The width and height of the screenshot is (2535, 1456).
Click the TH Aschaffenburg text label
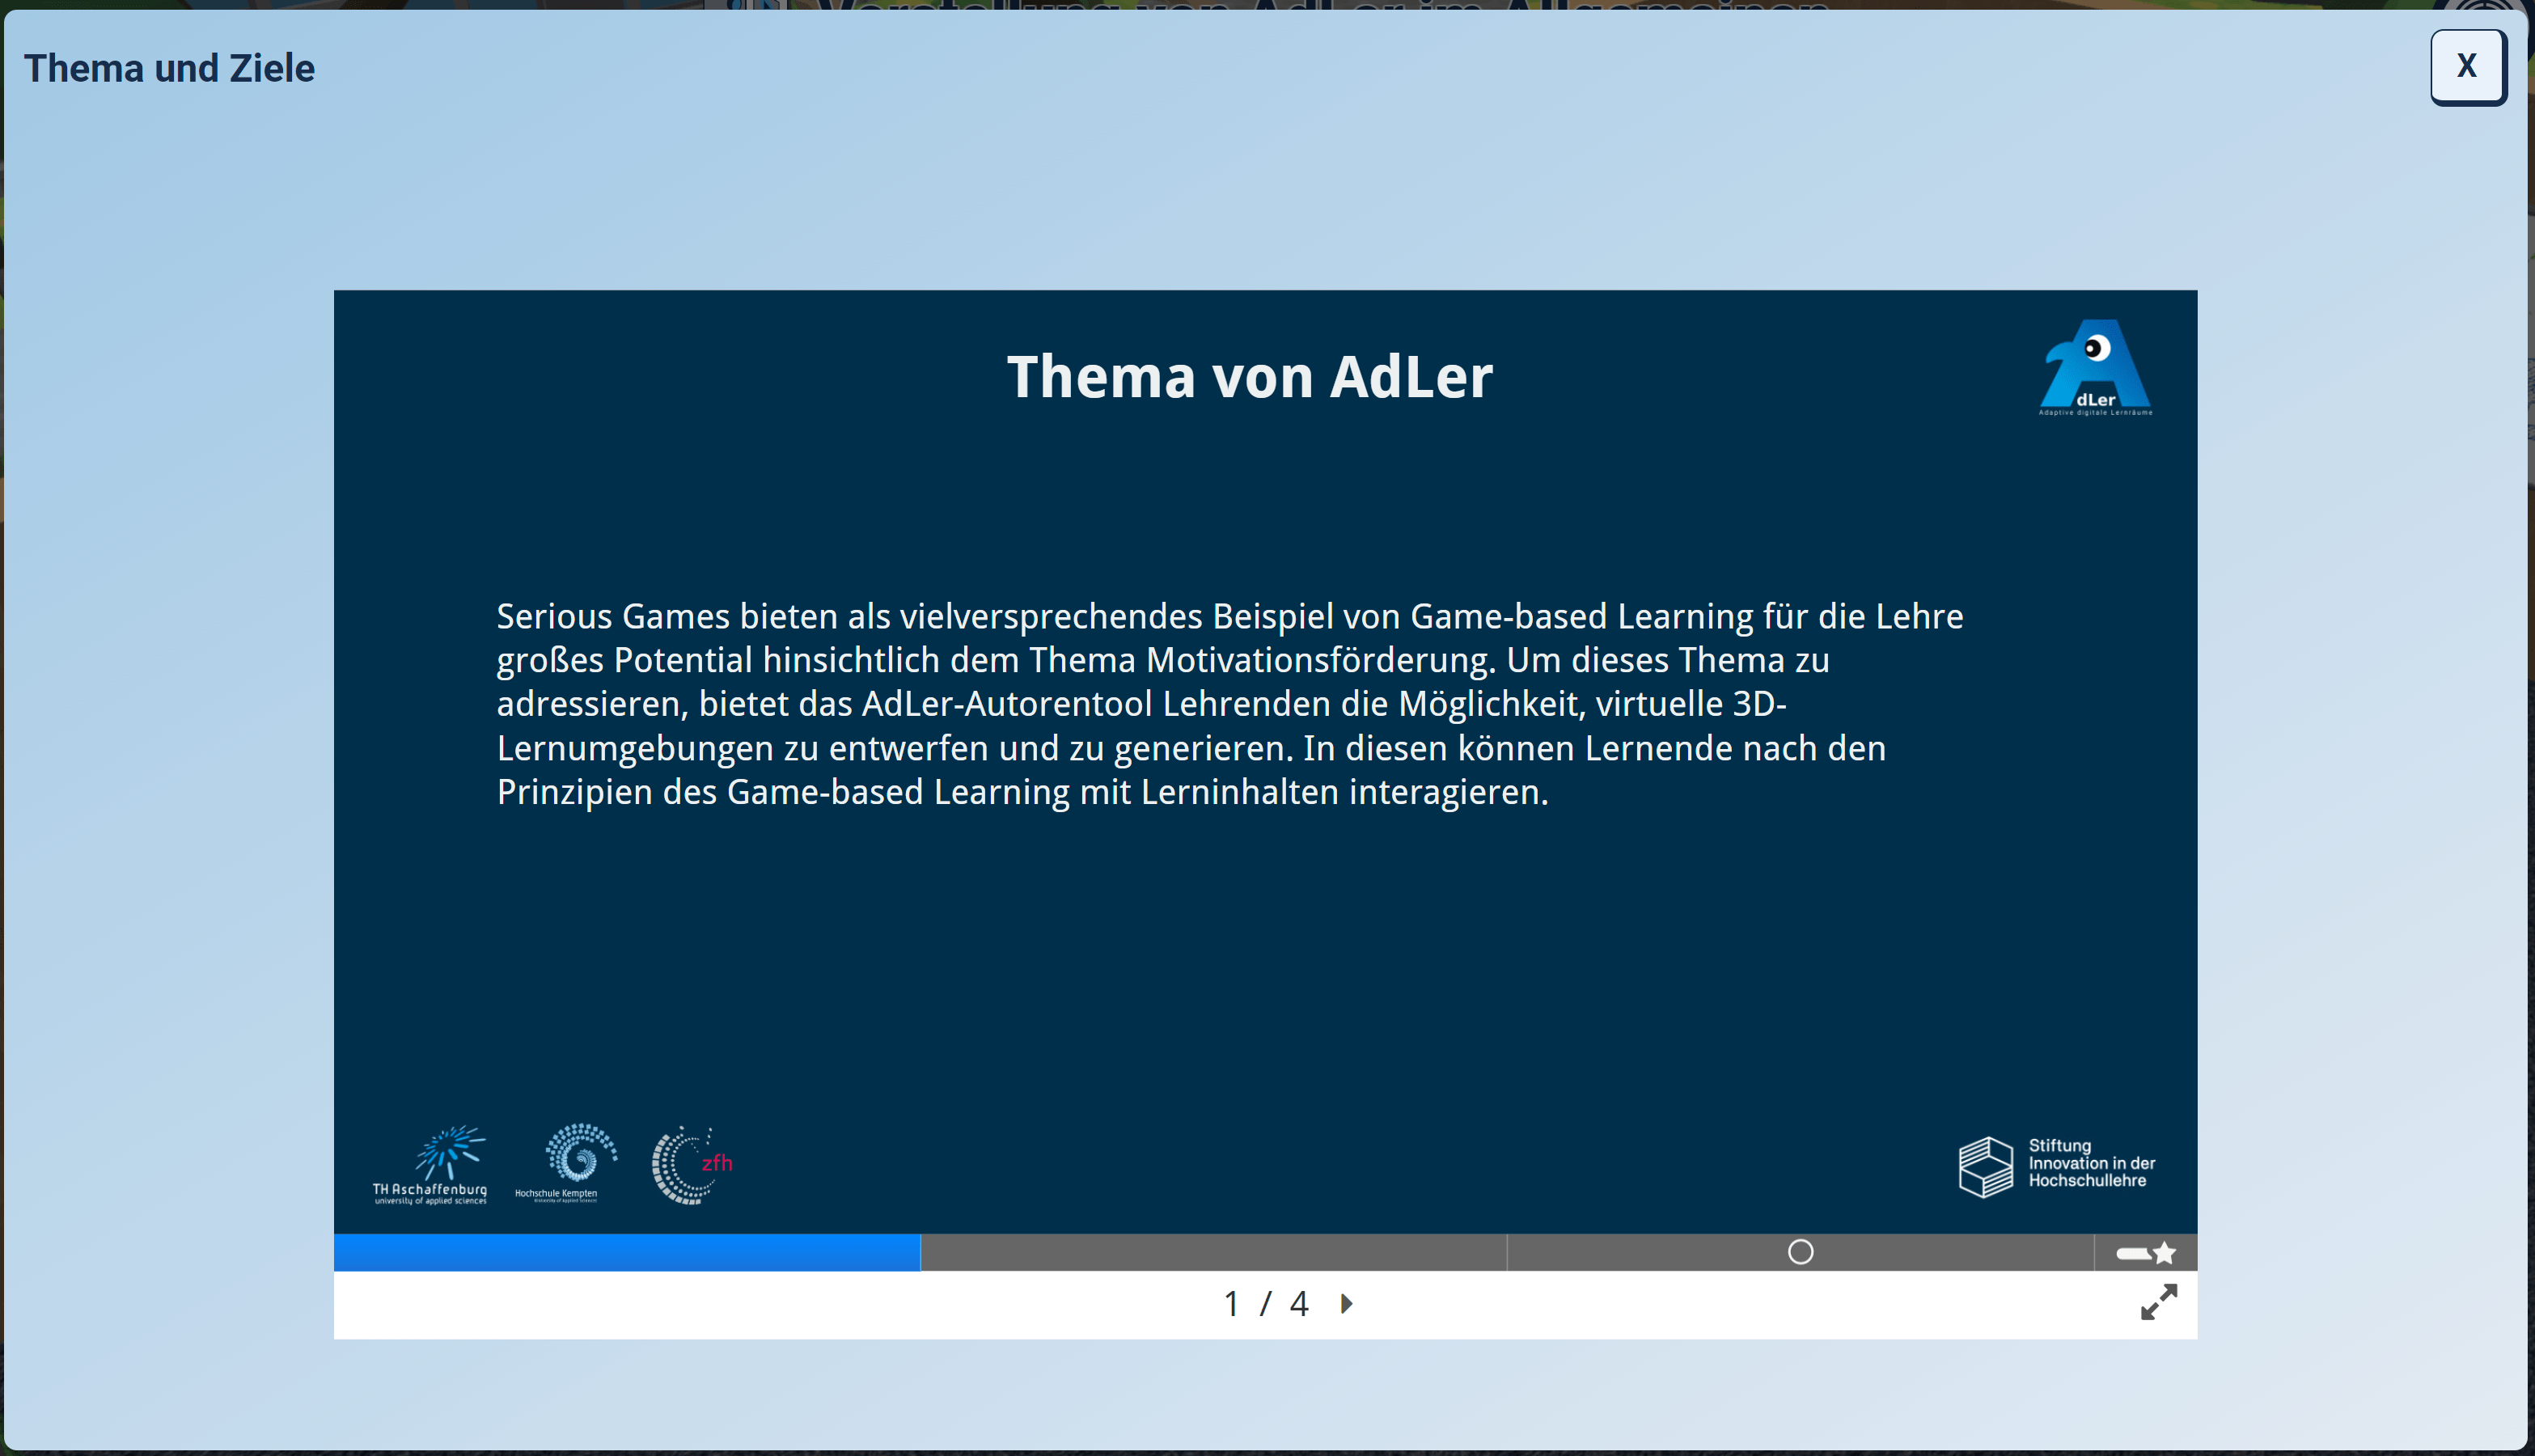430,1190
